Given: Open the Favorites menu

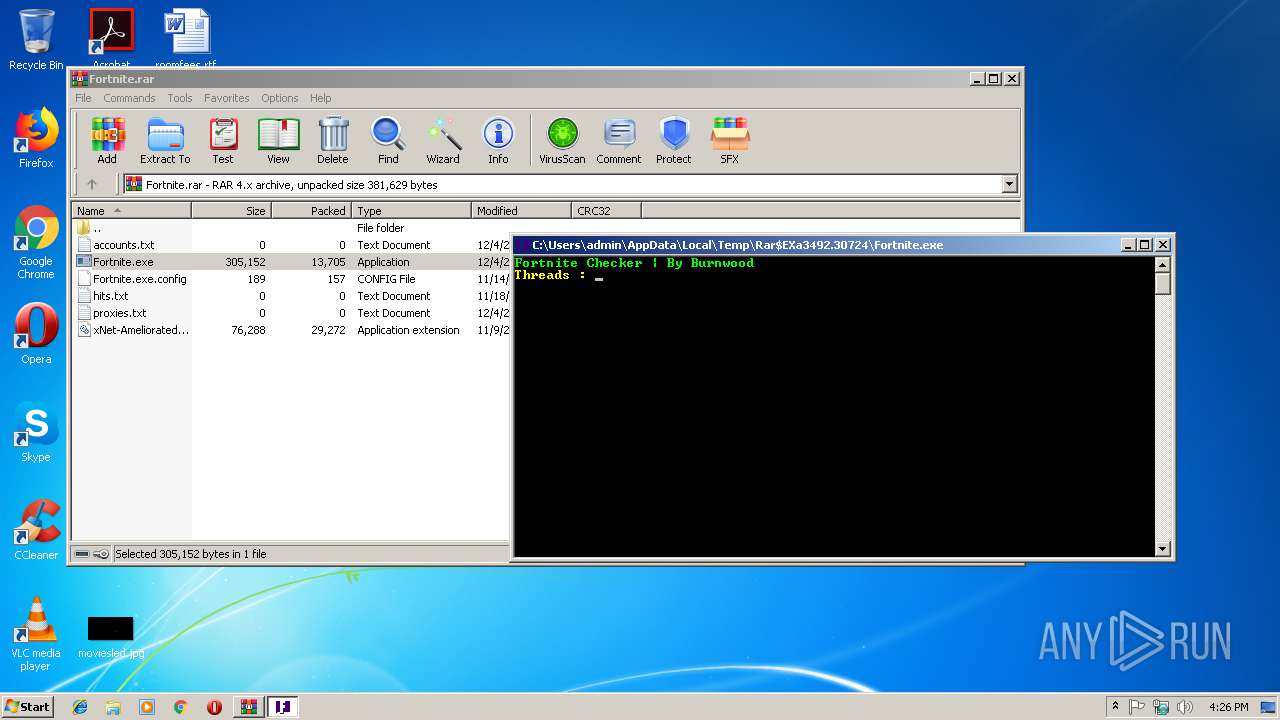Looking at the screenshot, I should [x=227, y=98].
